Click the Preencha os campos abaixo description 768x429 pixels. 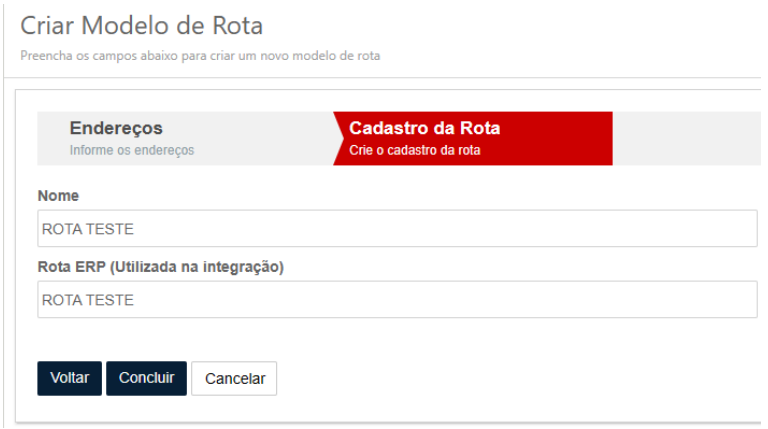(200, 55)
